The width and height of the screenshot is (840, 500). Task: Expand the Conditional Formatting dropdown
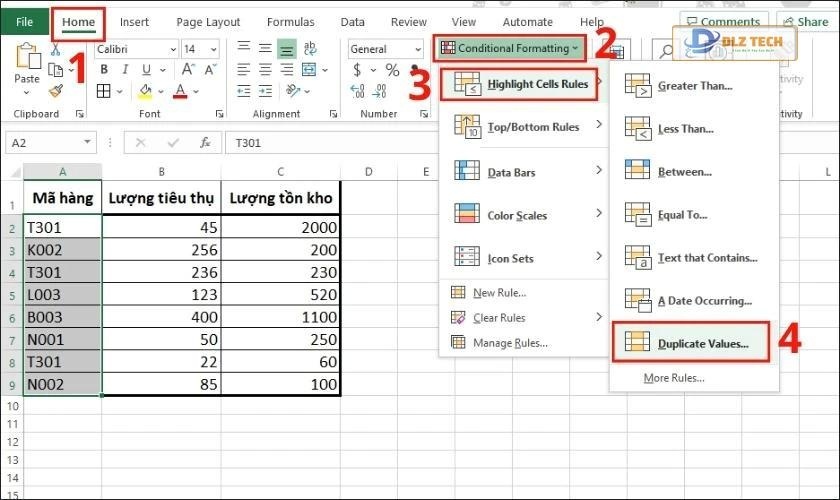click(x=509, y=48)
